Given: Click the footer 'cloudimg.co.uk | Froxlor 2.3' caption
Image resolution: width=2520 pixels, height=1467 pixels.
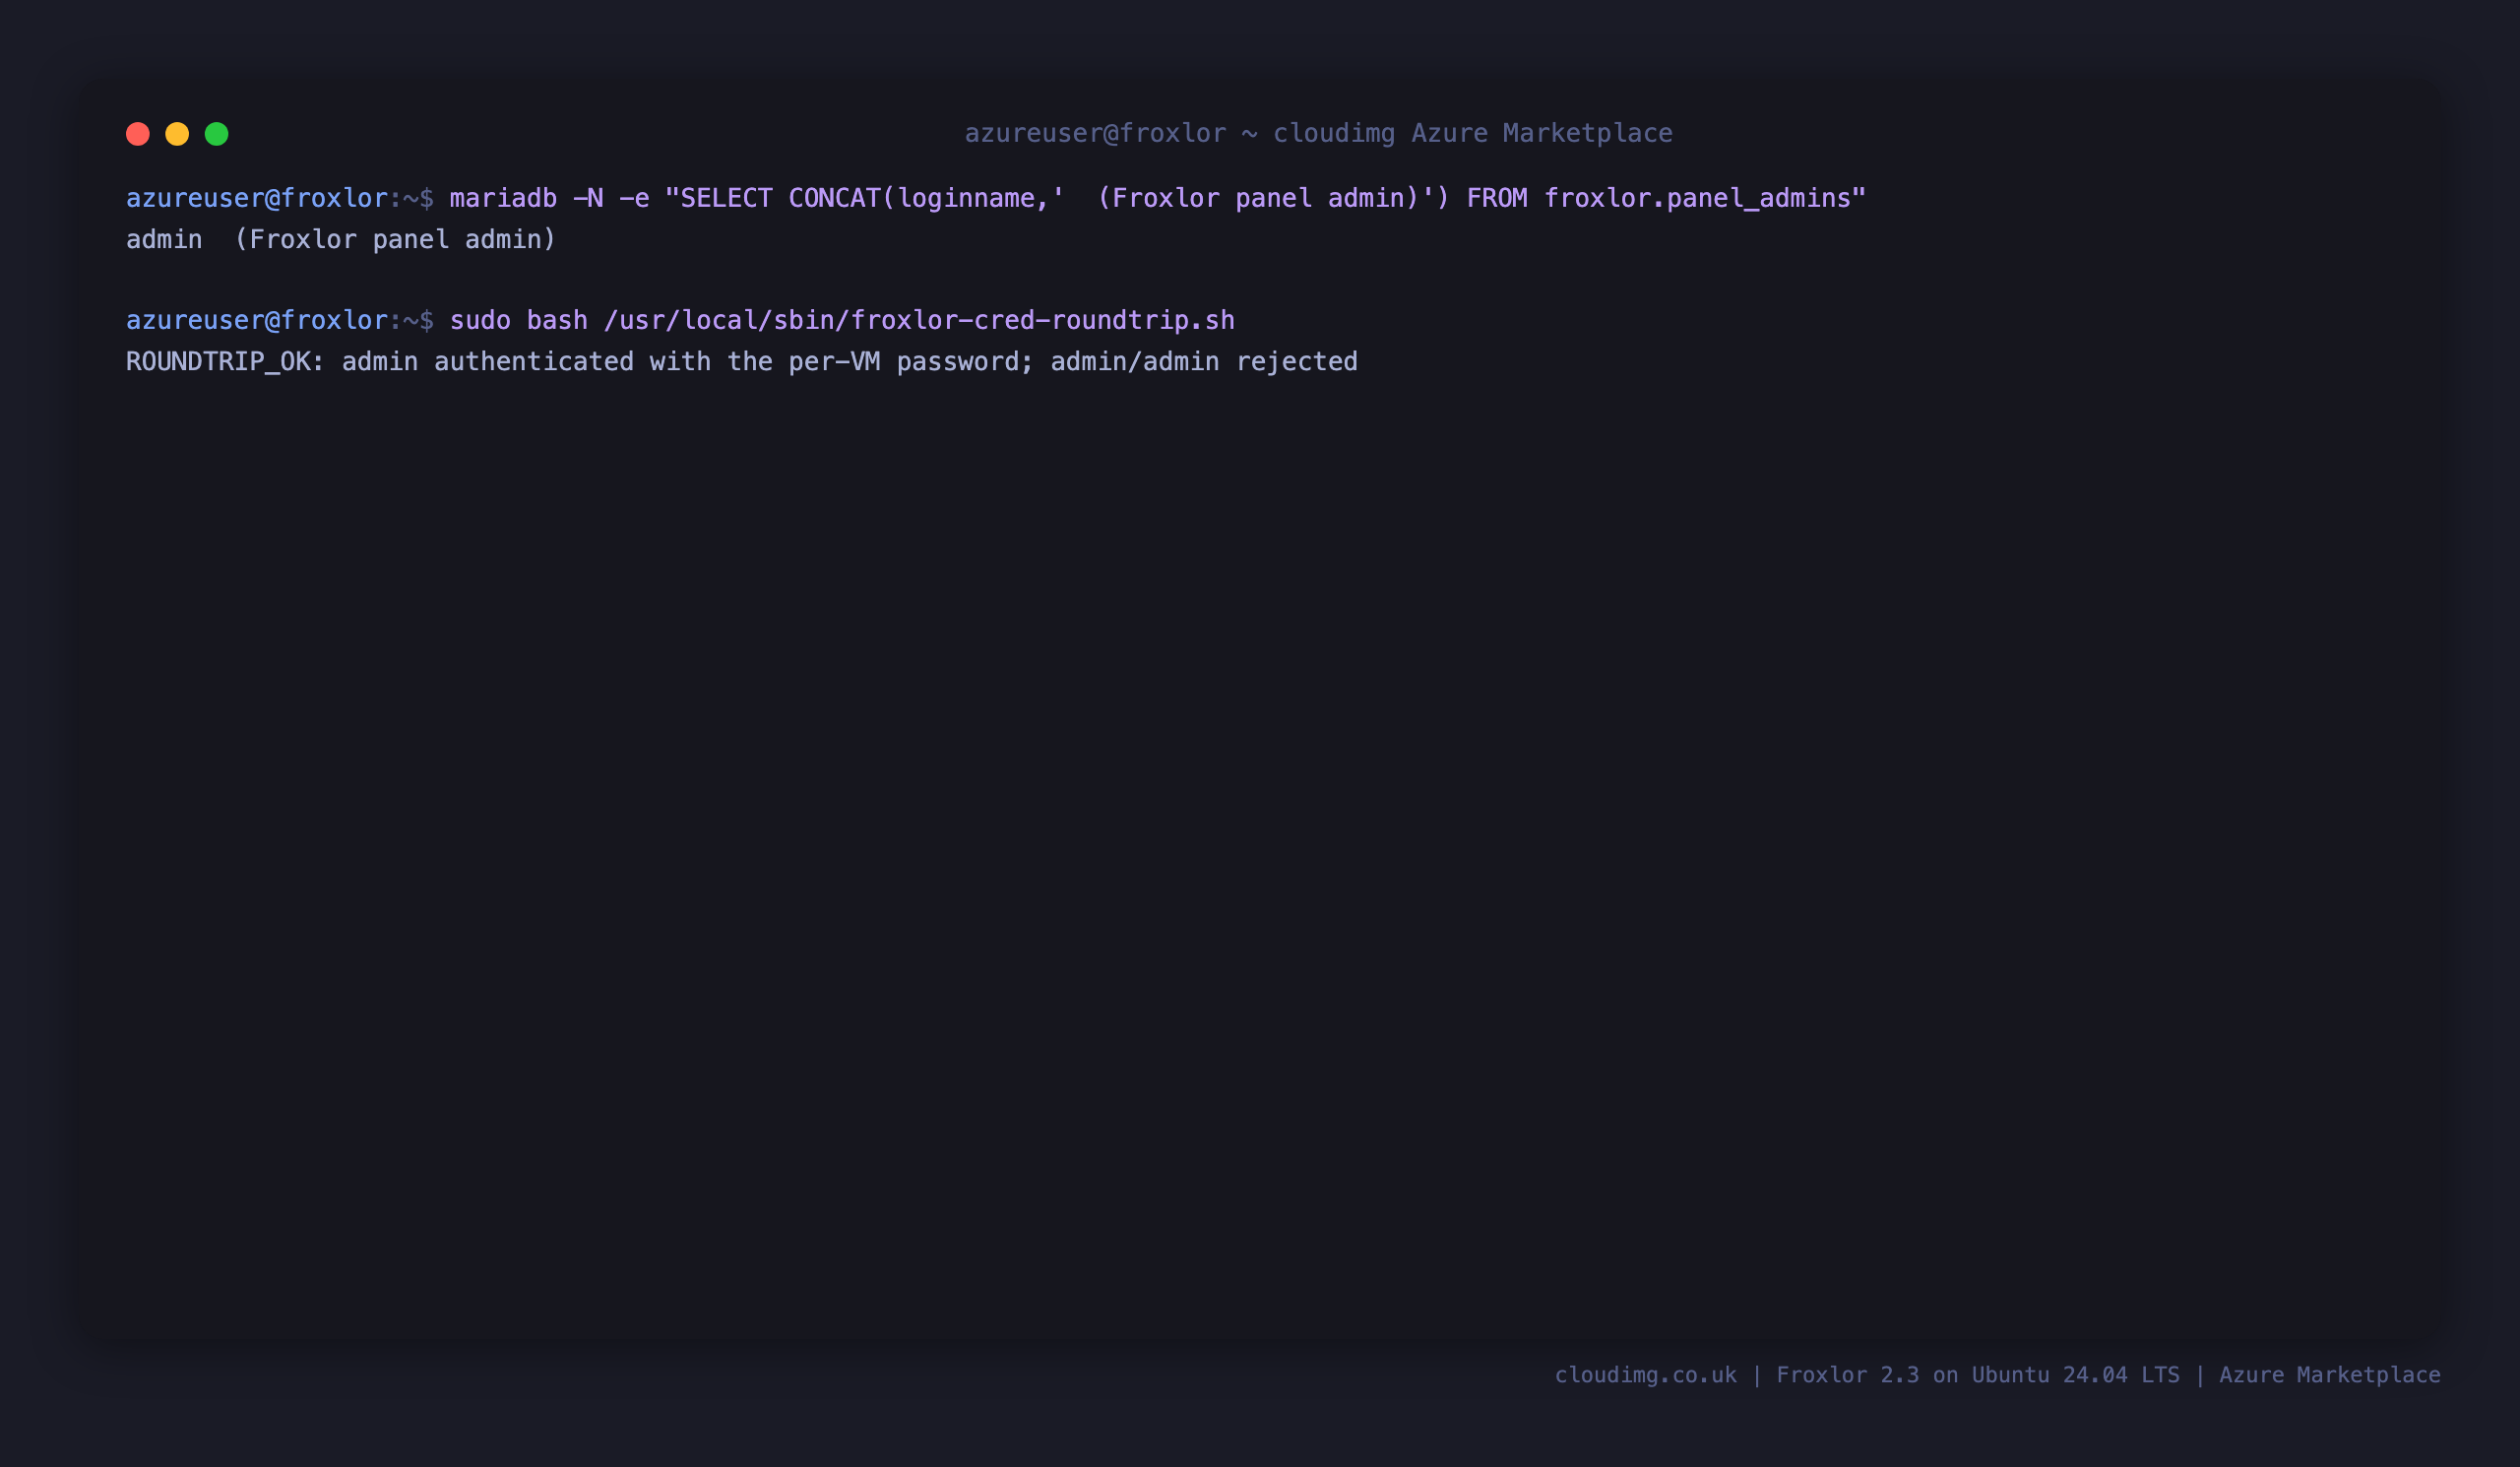Looking at the screenshot, I should (1997, 1375).
